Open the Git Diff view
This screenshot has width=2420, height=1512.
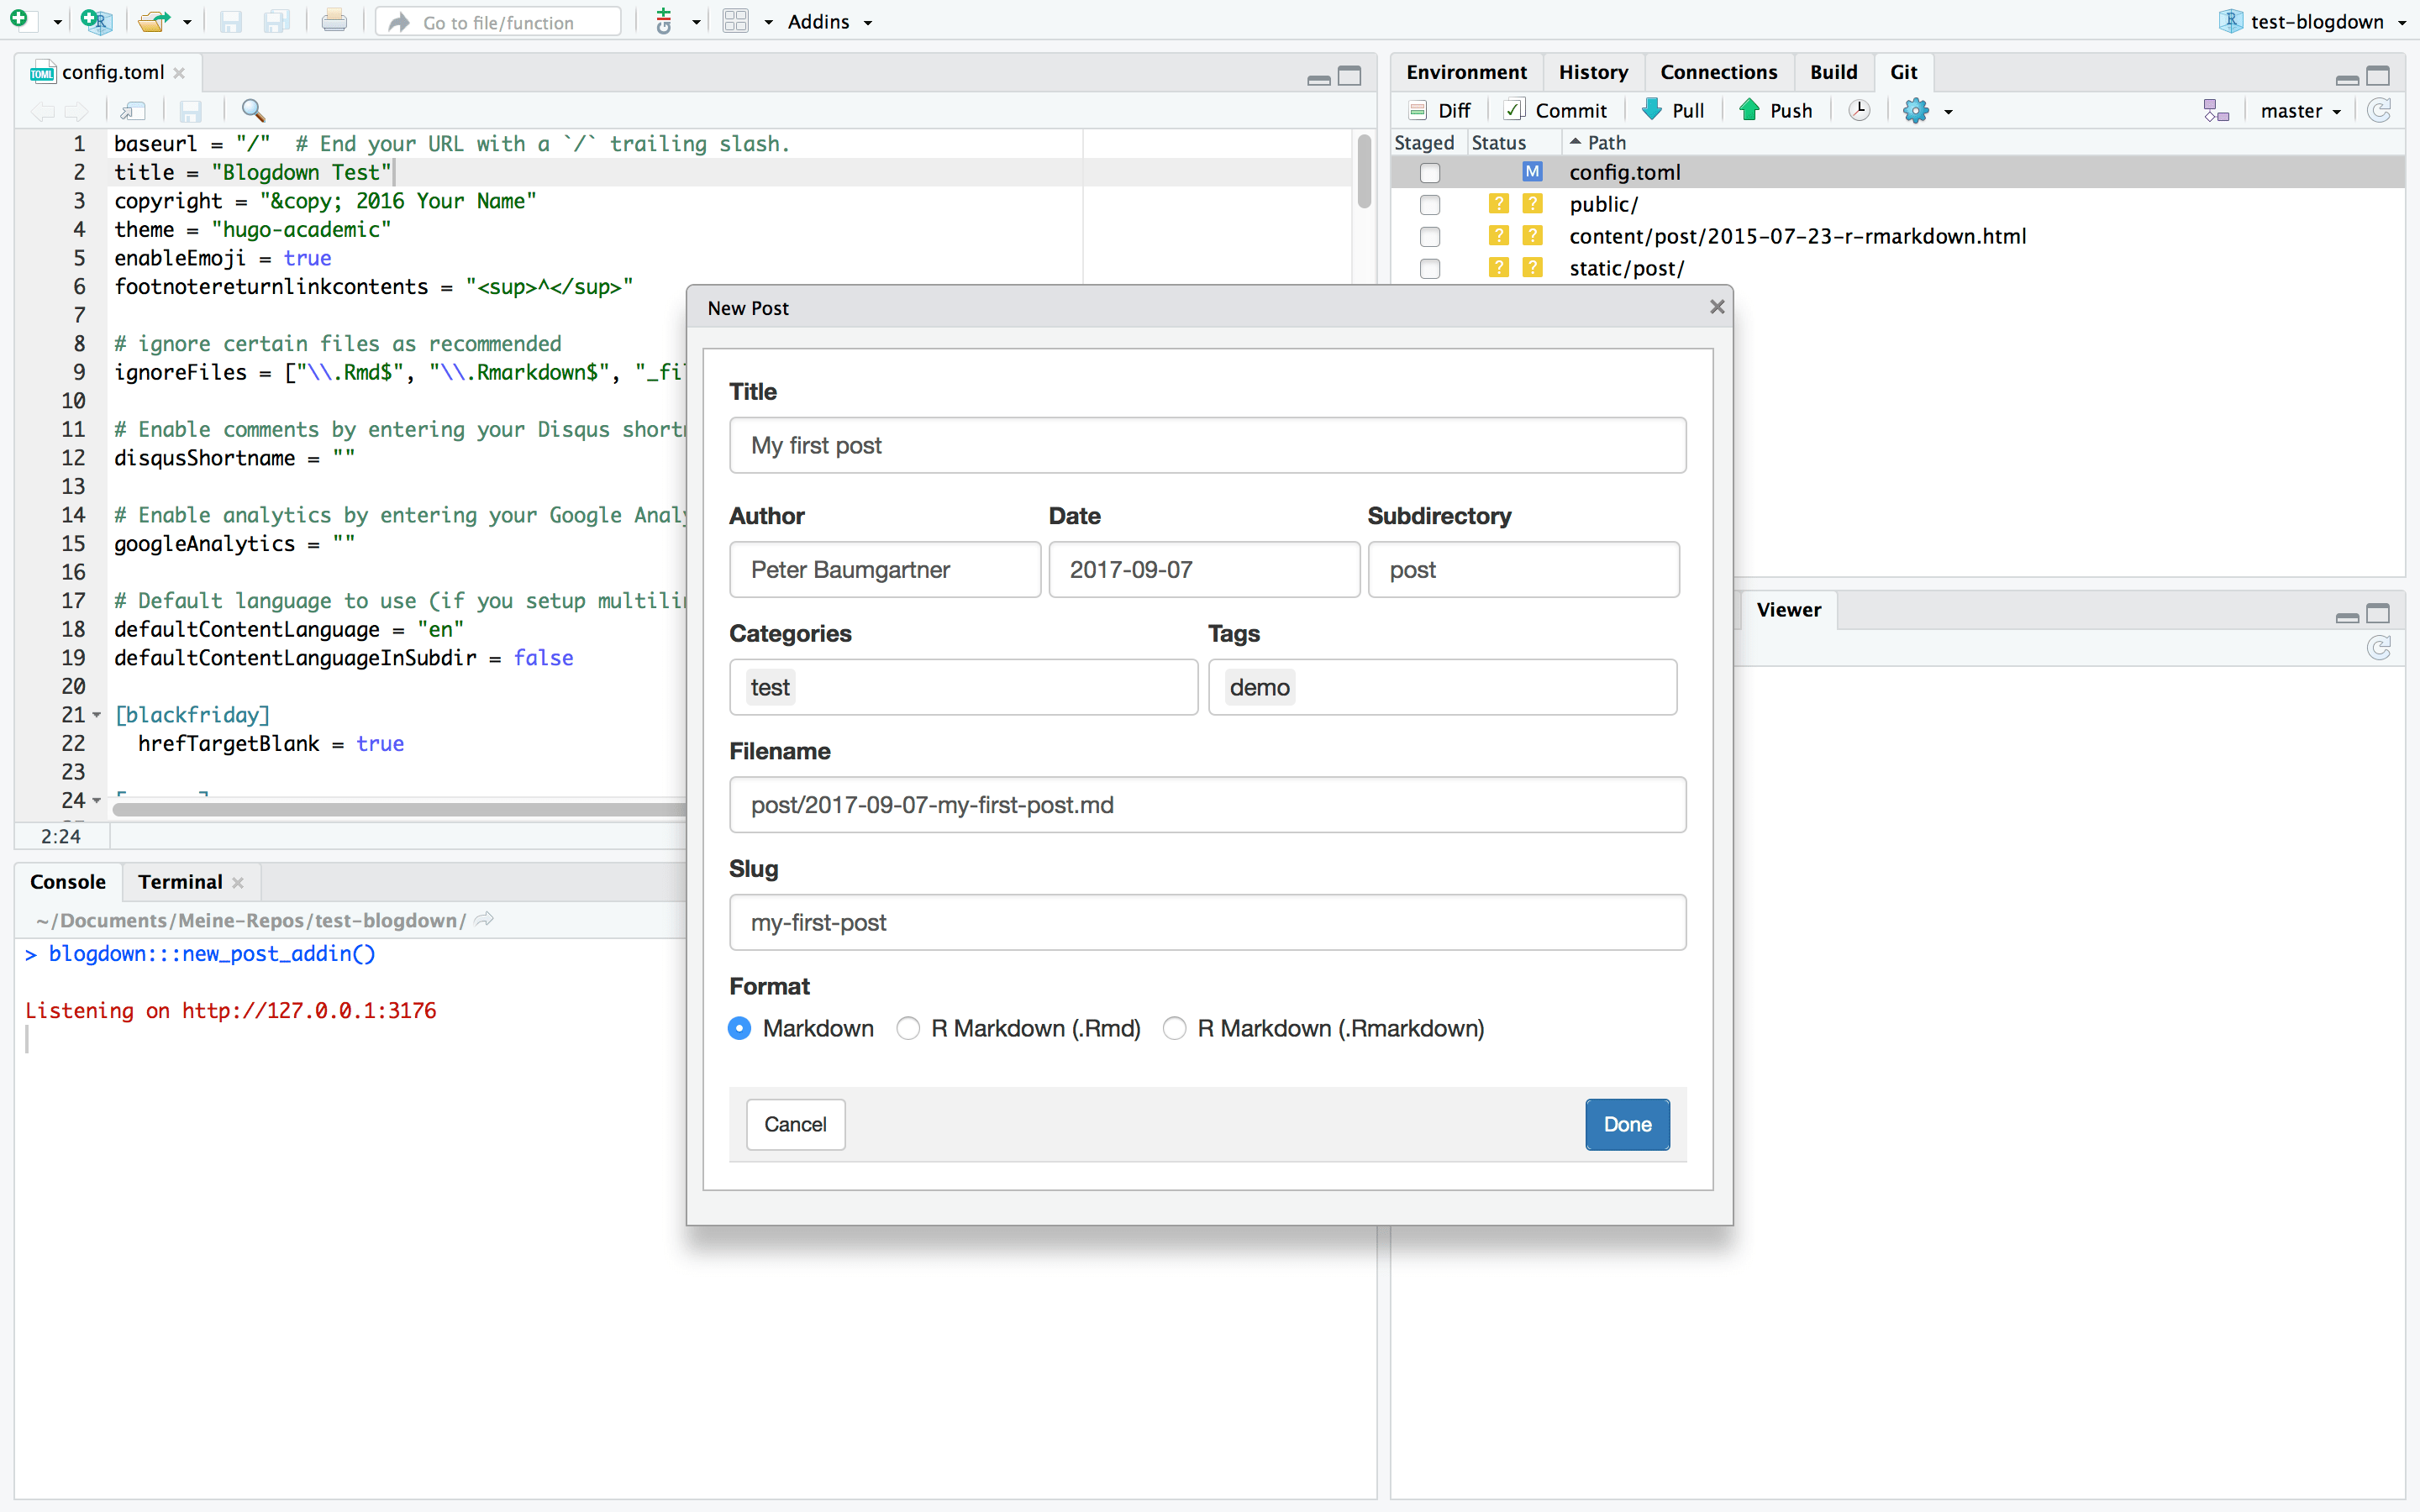[1440, 110]
